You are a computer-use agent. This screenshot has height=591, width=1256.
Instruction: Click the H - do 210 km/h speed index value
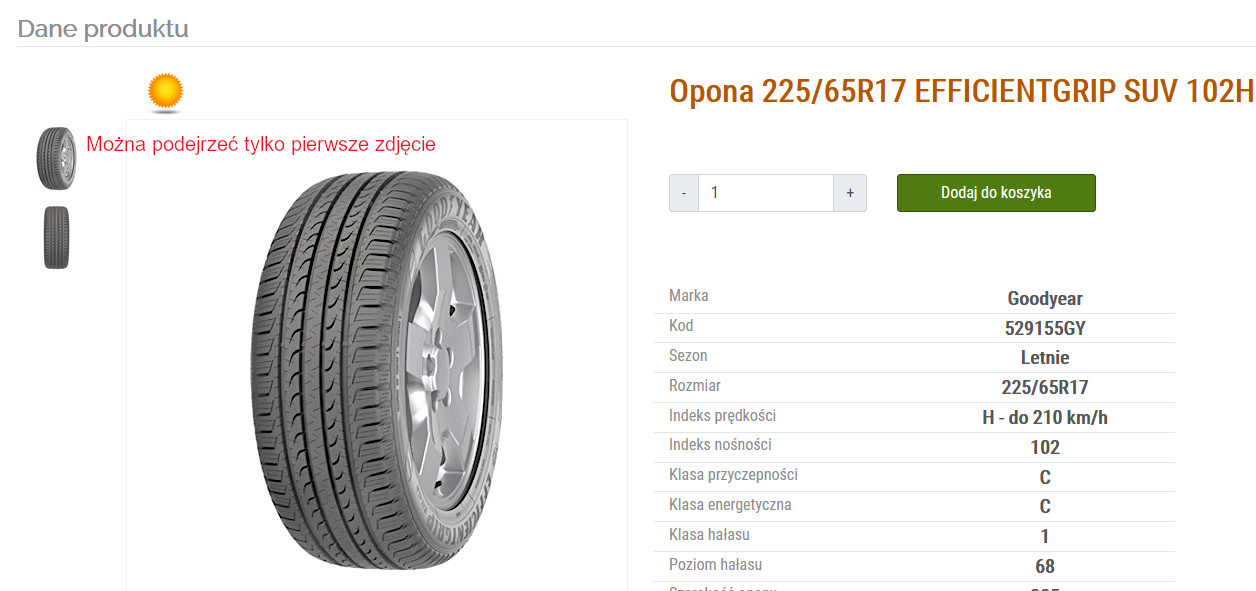tap(1045, 417)
